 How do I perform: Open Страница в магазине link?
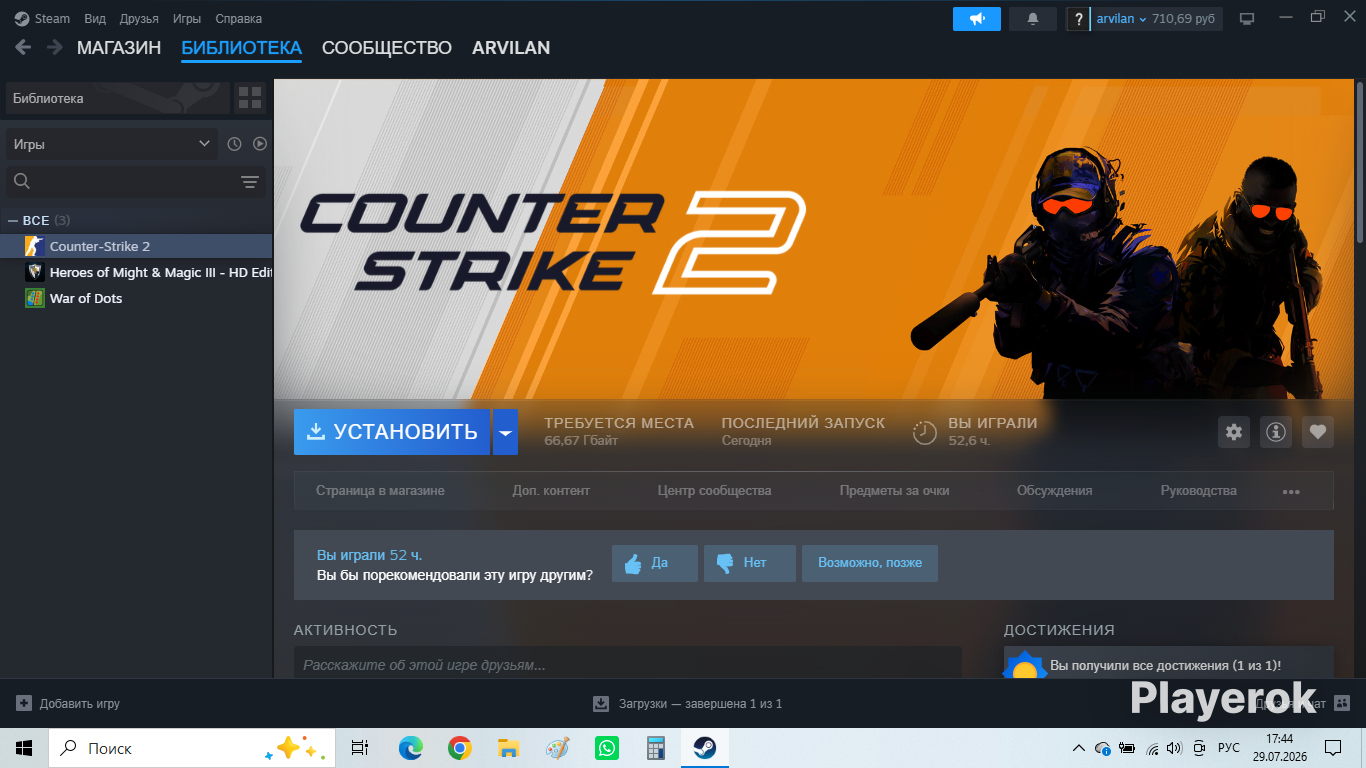(x=380, y=491)
